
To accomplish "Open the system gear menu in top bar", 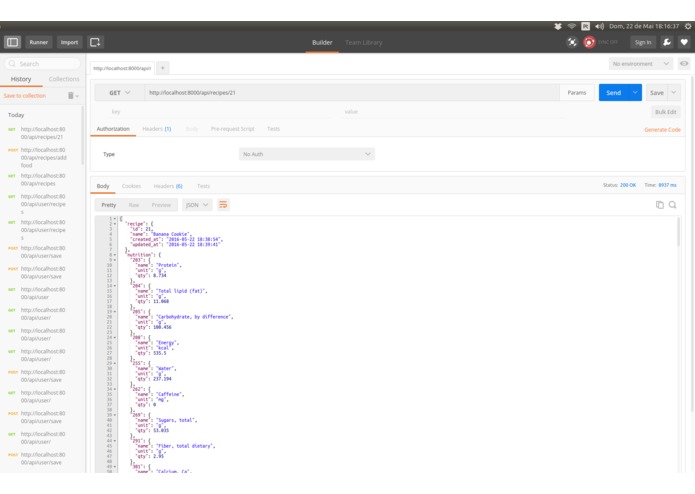I will point(688,26).
